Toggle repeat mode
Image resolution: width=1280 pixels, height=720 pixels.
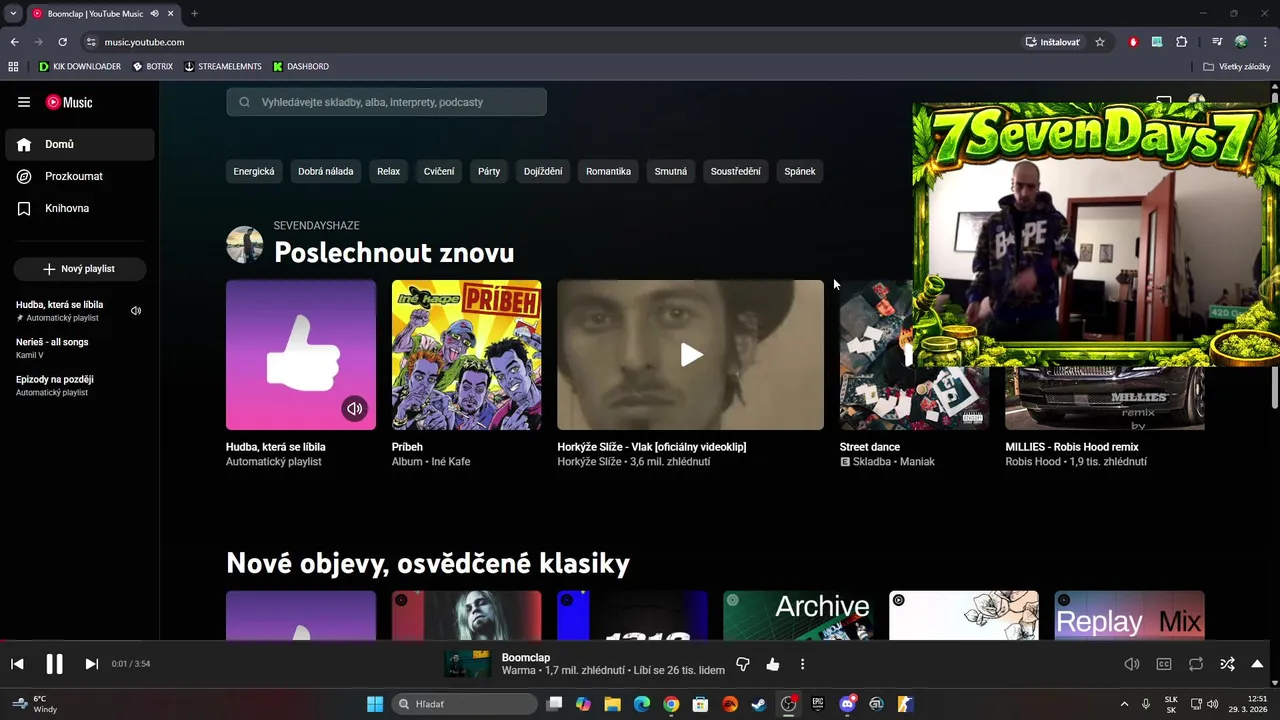(1196, 664)
